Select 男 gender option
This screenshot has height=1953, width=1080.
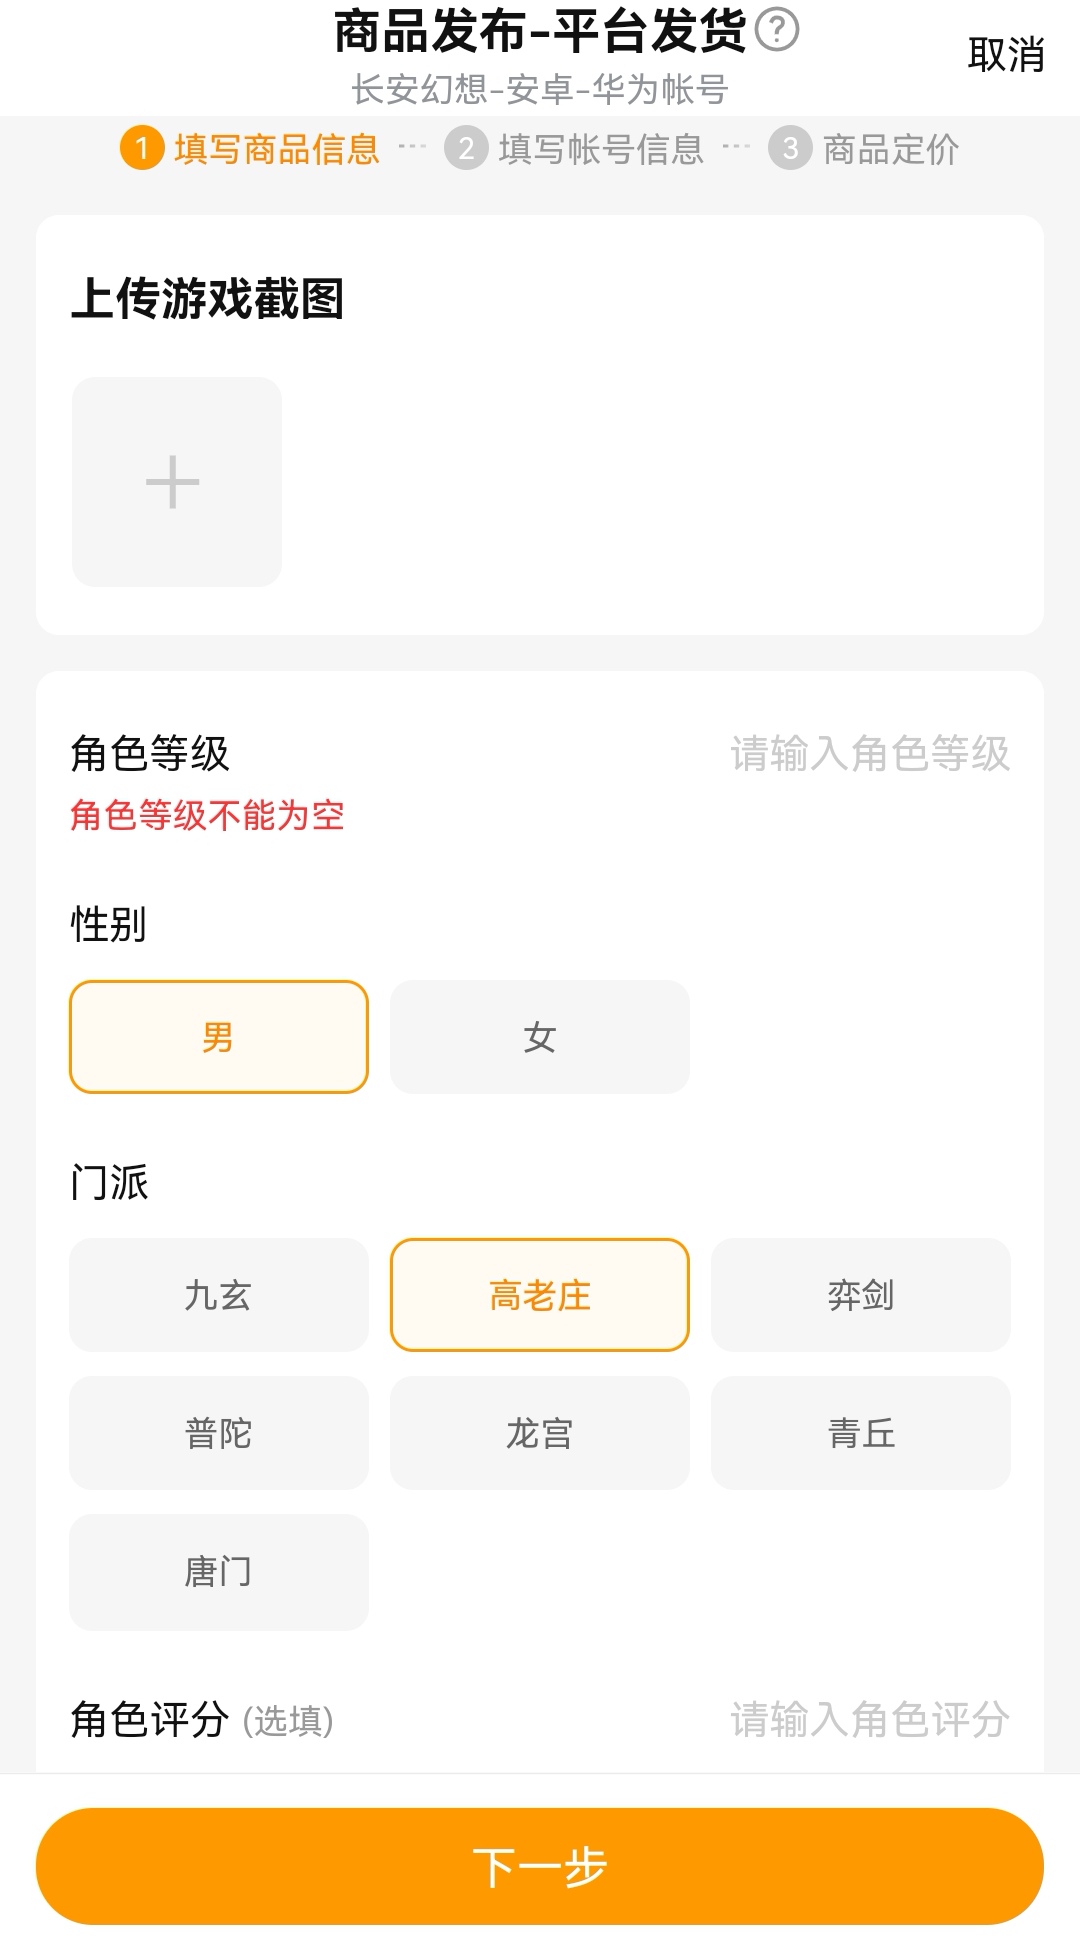coord(219,1037)
